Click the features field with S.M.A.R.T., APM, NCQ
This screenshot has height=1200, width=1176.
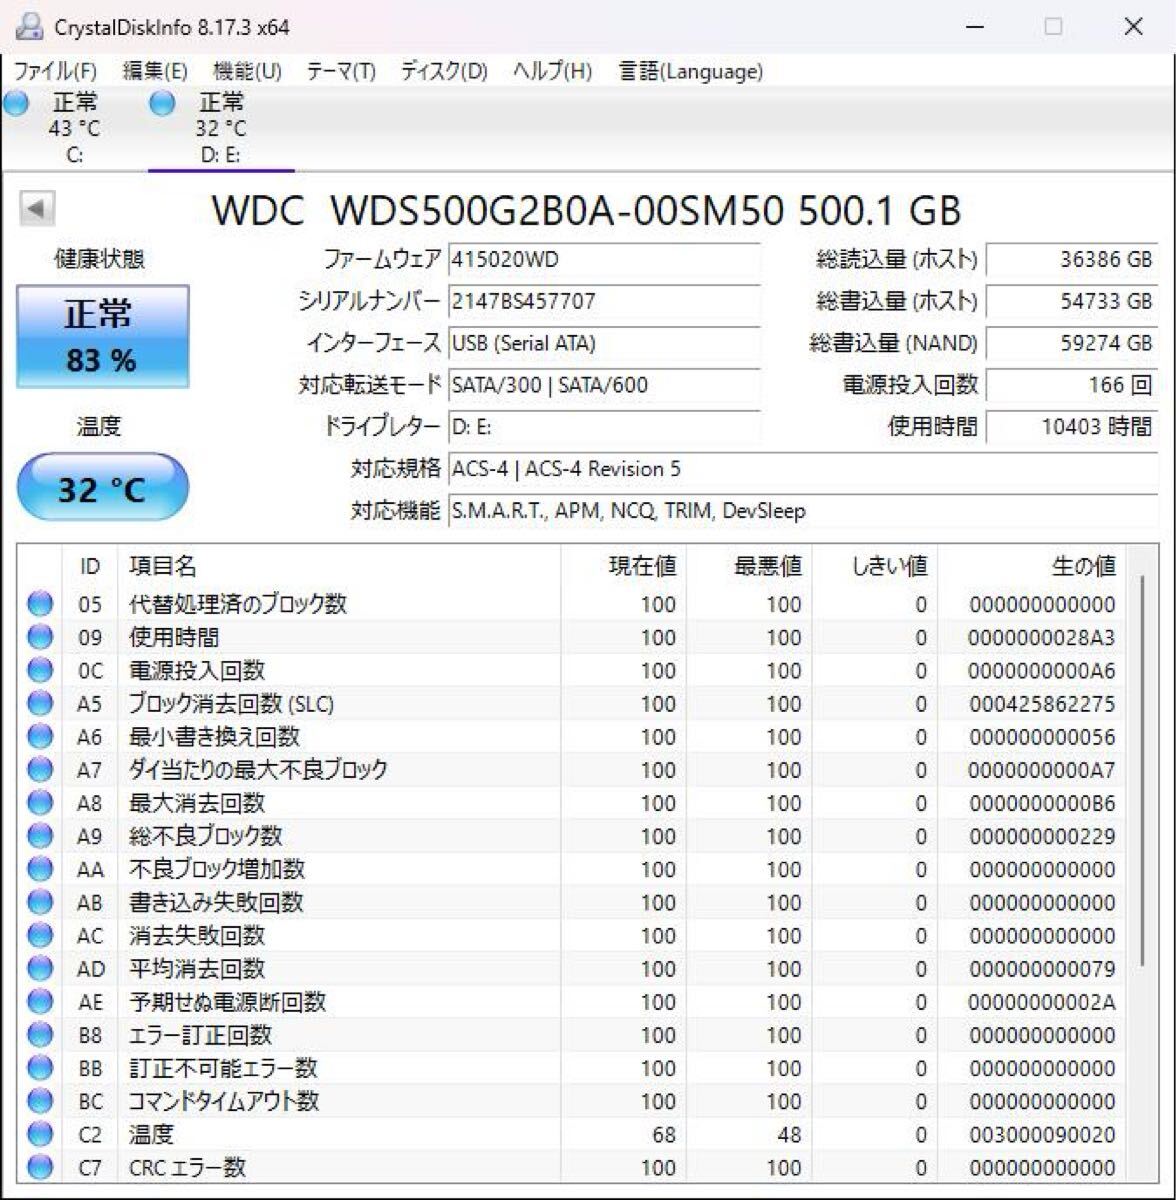[803, 511]
